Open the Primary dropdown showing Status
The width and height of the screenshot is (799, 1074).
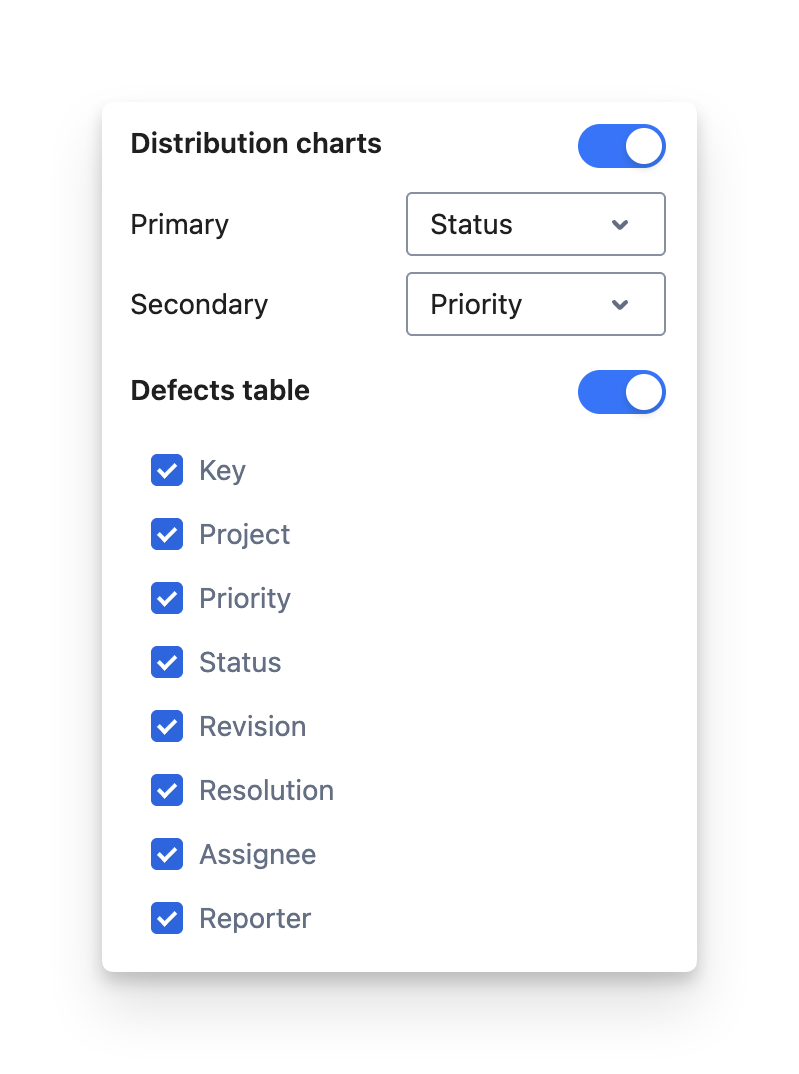tap(535, 224)
